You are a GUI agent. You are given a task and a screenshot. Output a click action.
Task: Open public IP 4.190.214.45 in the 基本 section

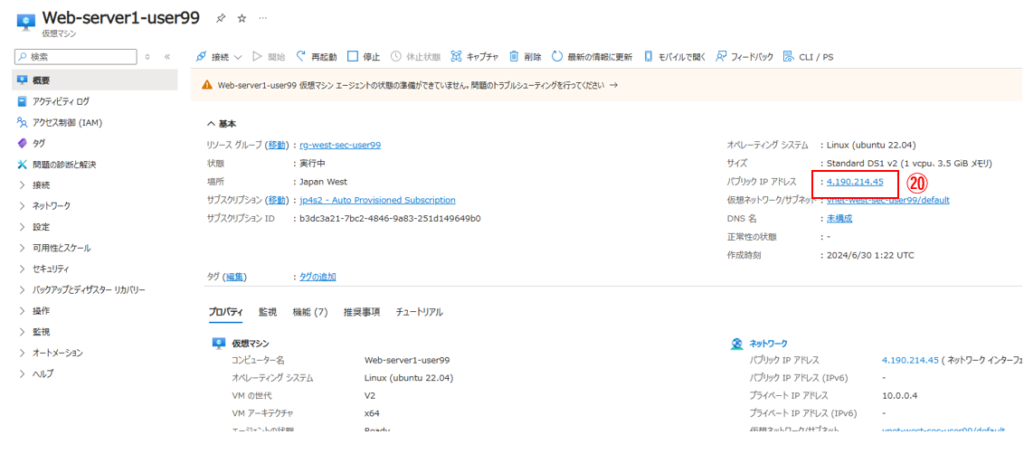tap(855, 182)
